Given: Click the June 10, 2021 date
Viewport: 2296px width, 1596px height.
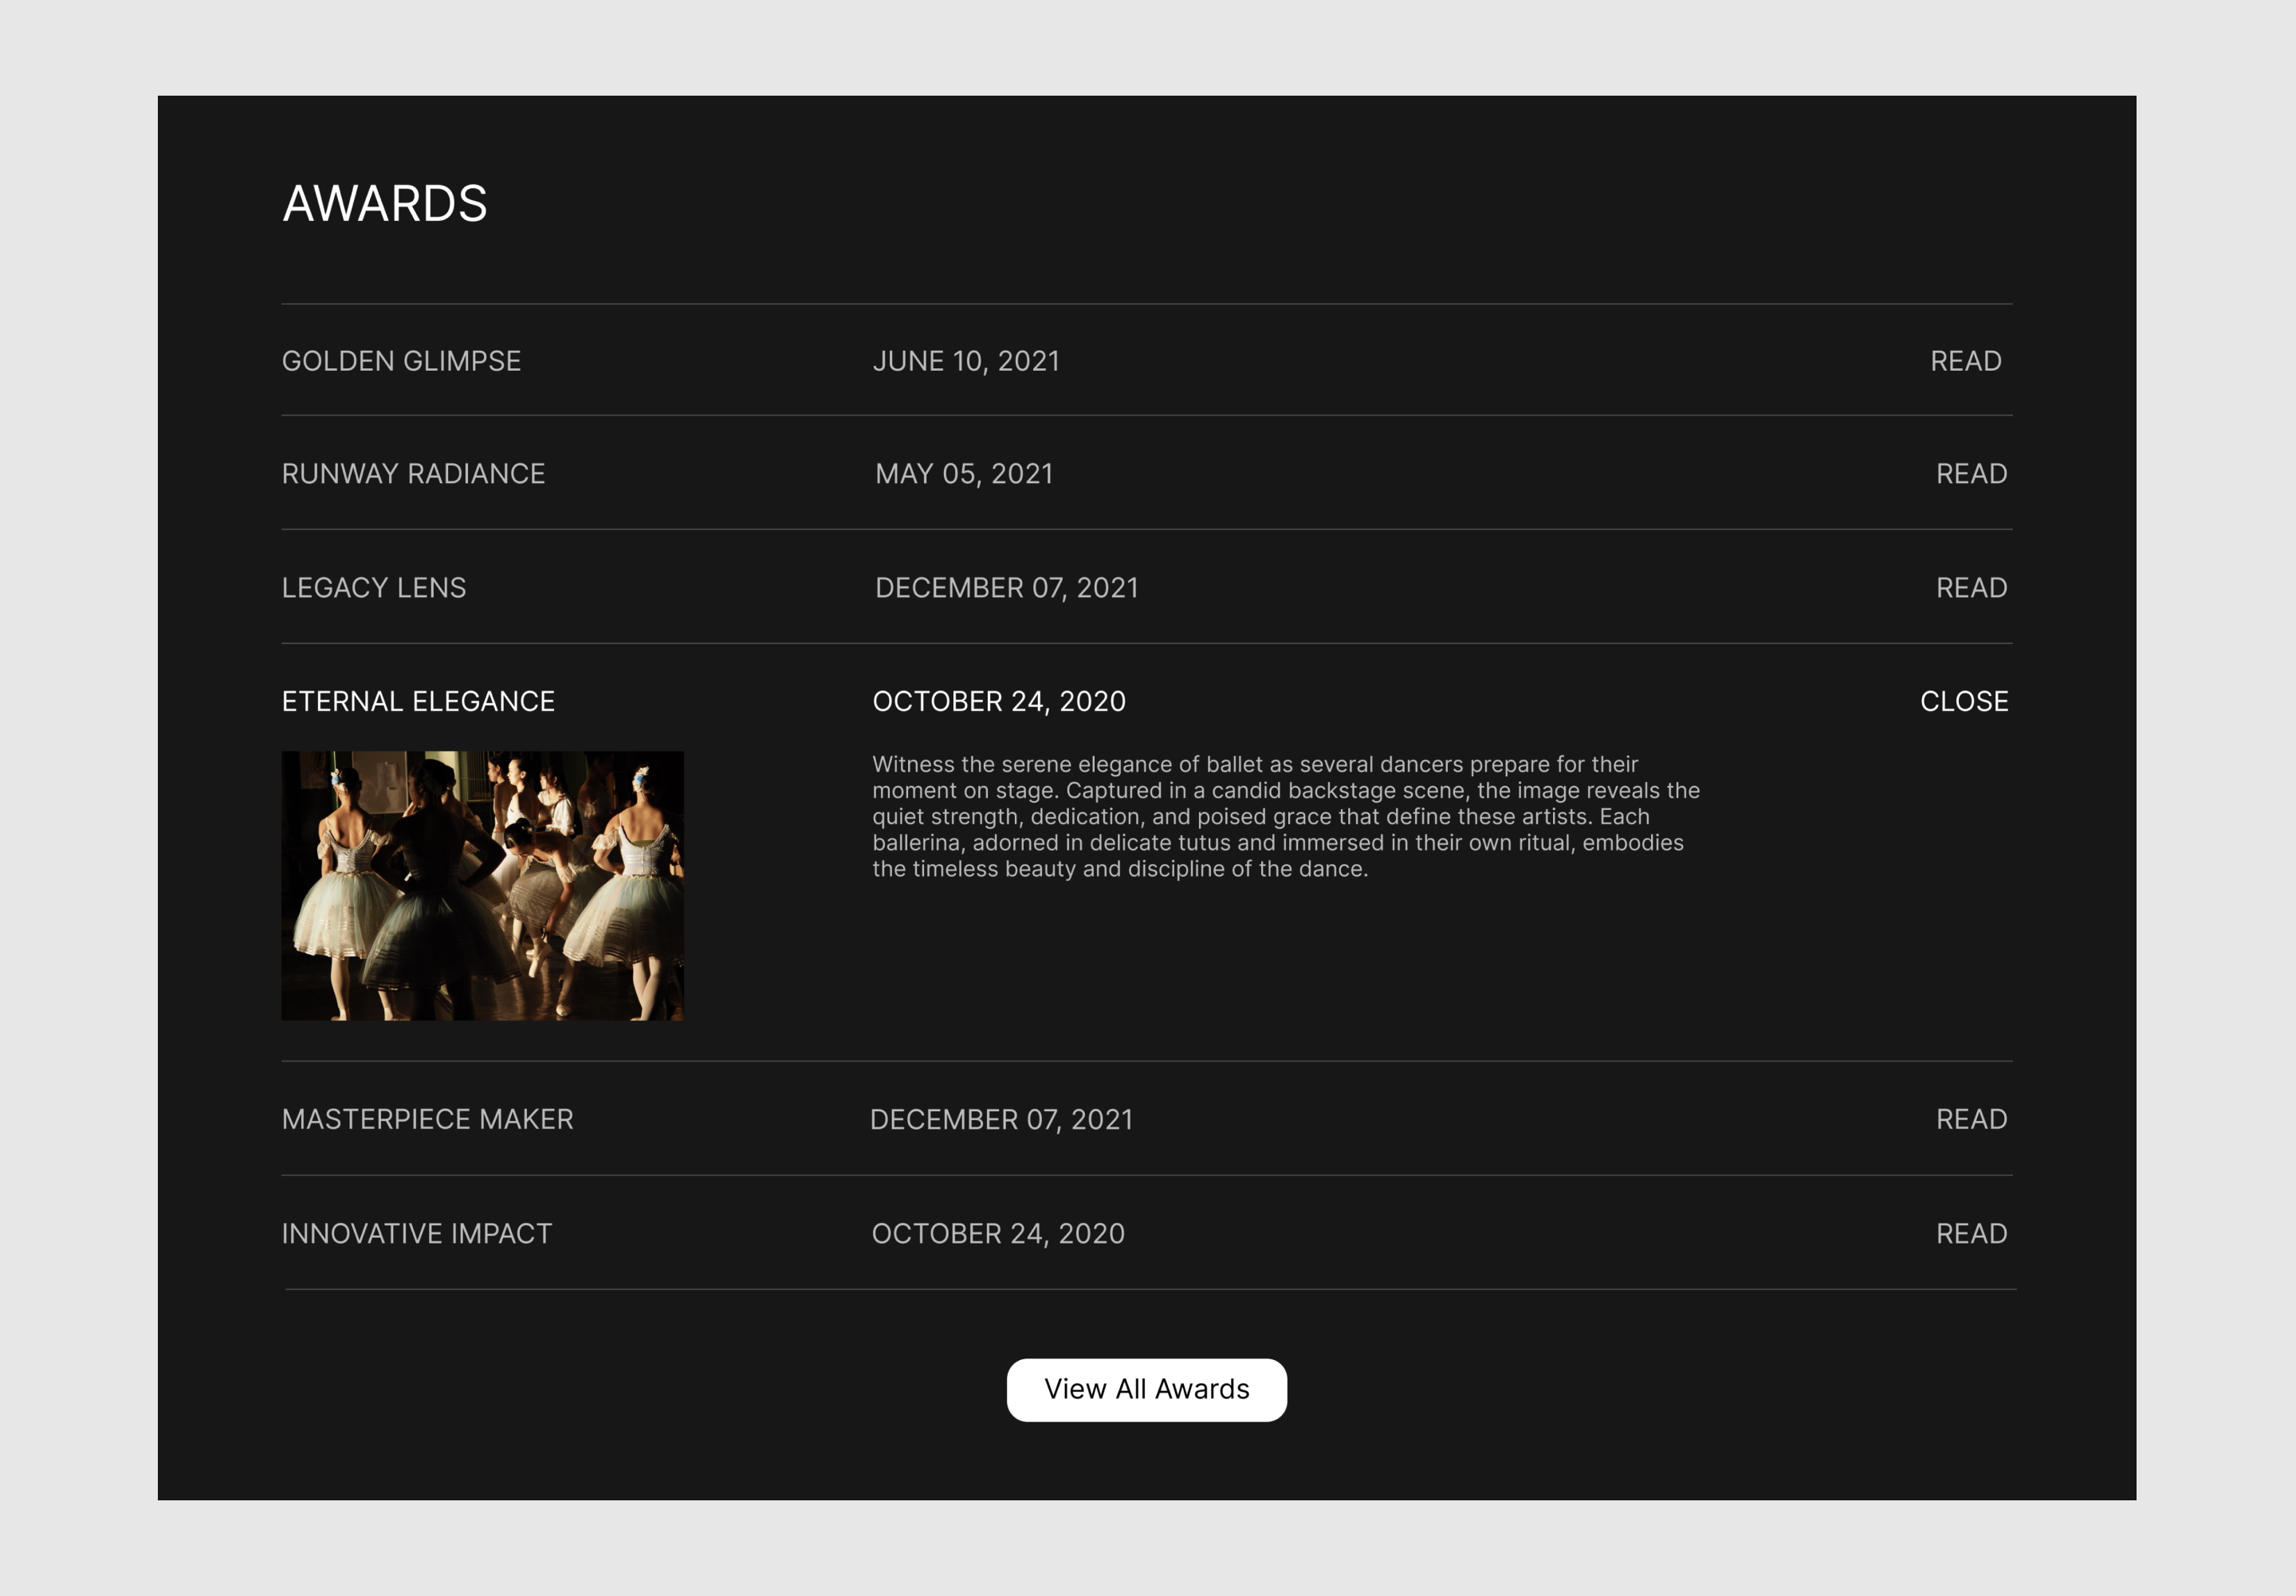Looking at the screenshot, I should click(965, 361).
